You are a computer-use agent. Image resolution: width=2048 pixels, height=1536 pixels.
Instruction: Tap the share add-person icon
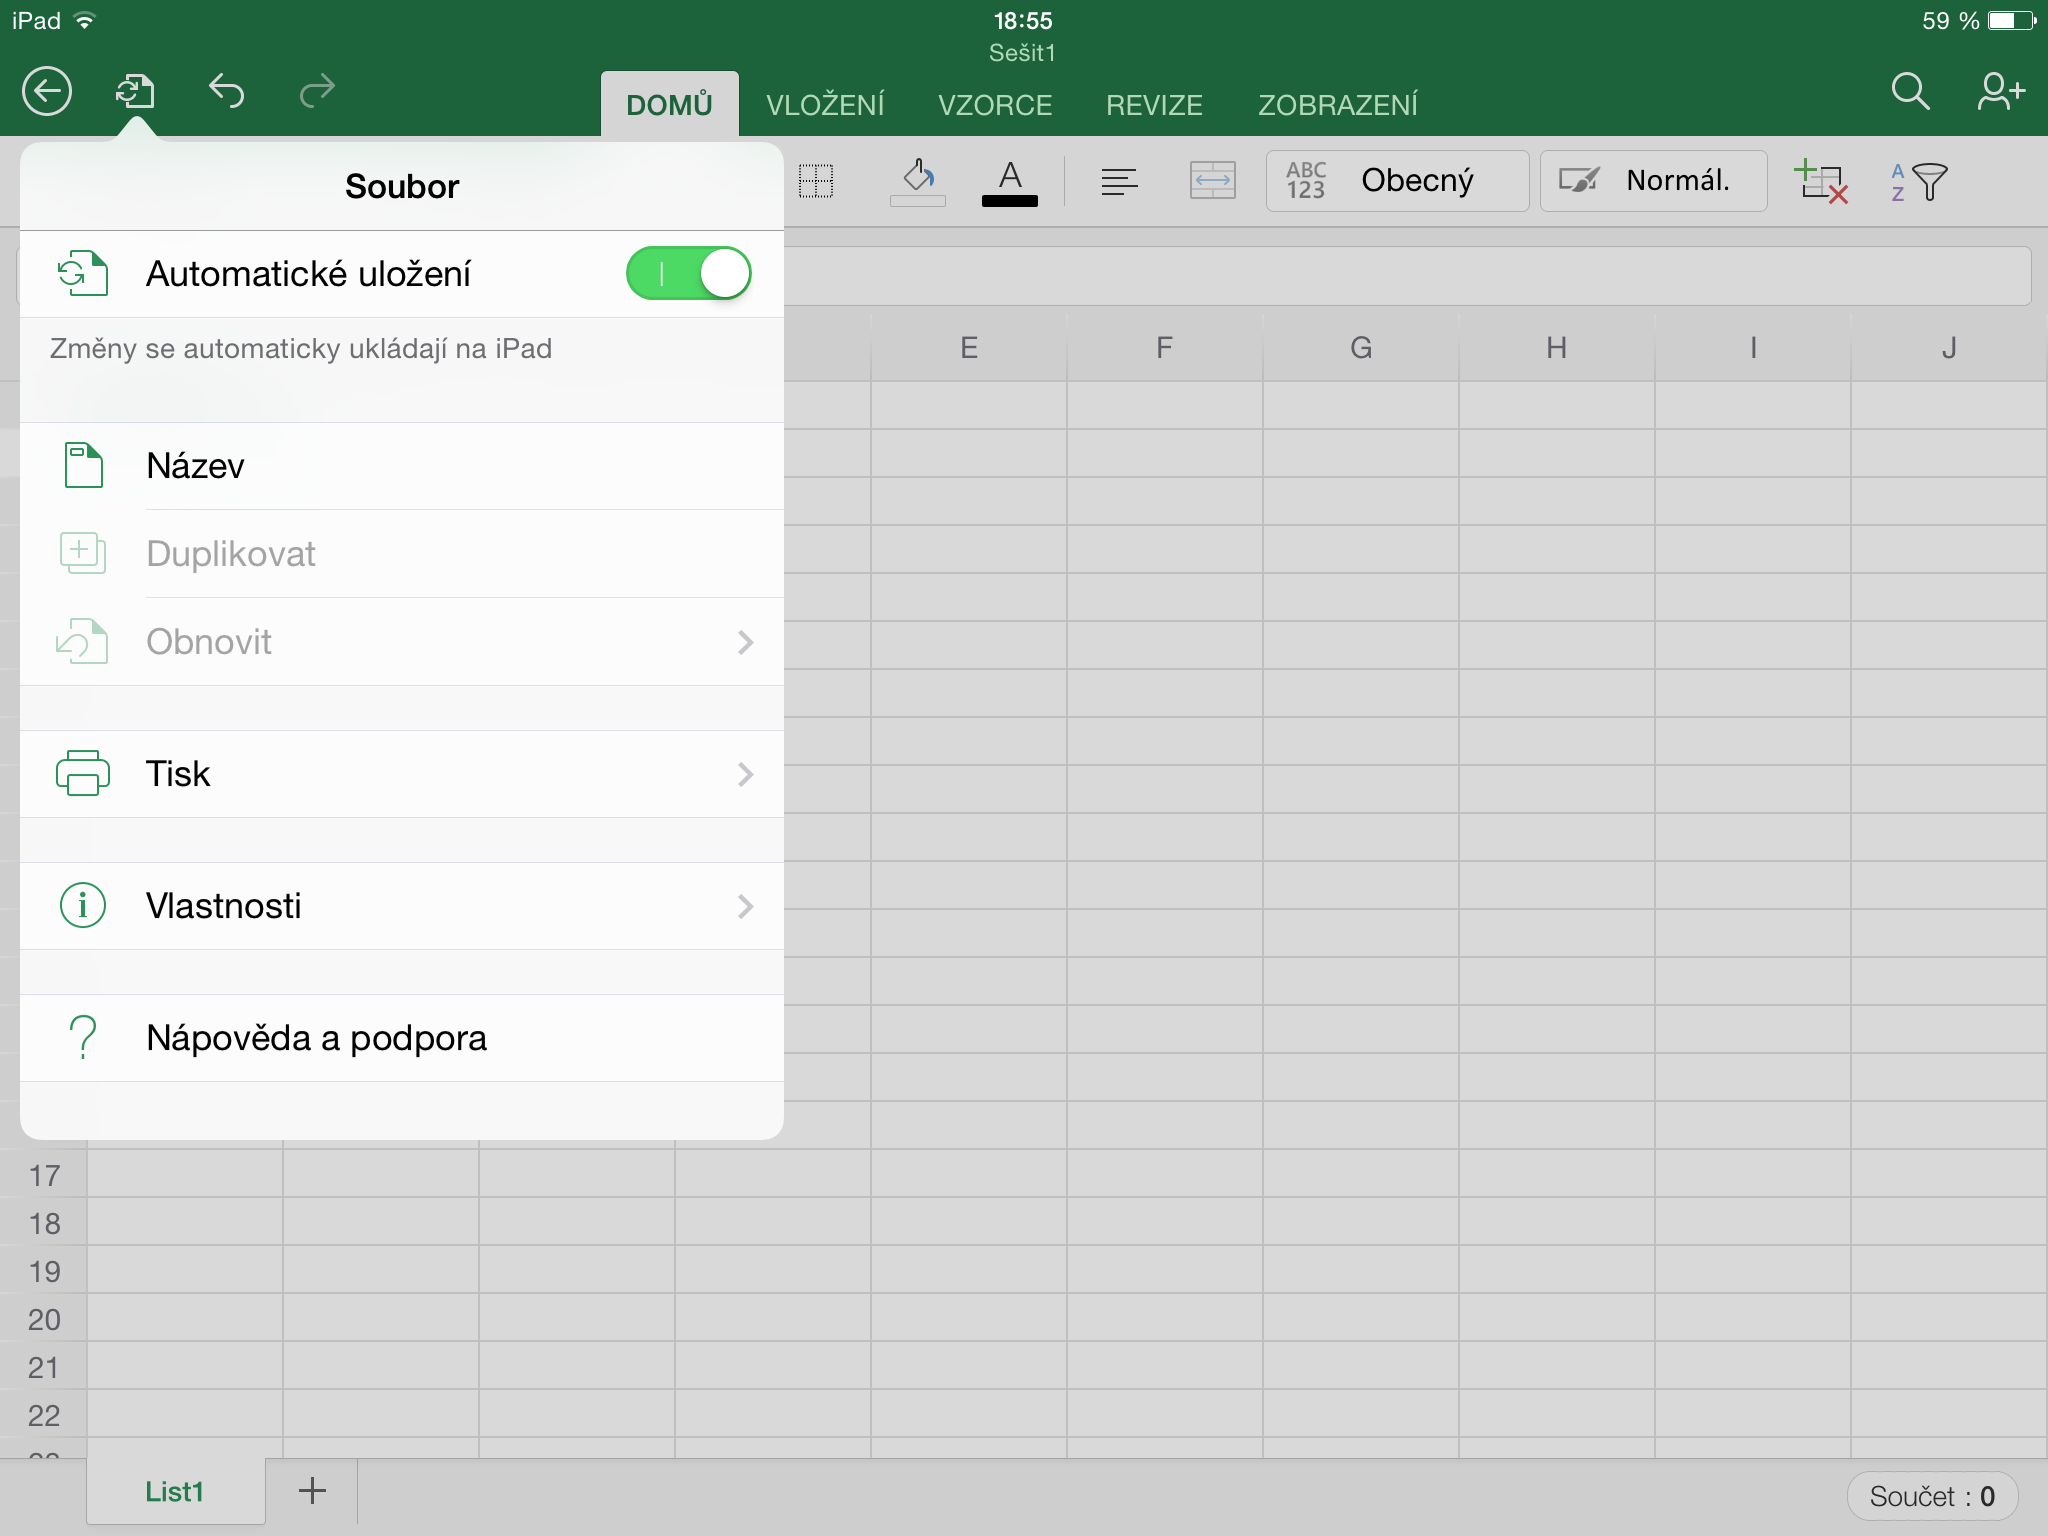(2000, 92)
